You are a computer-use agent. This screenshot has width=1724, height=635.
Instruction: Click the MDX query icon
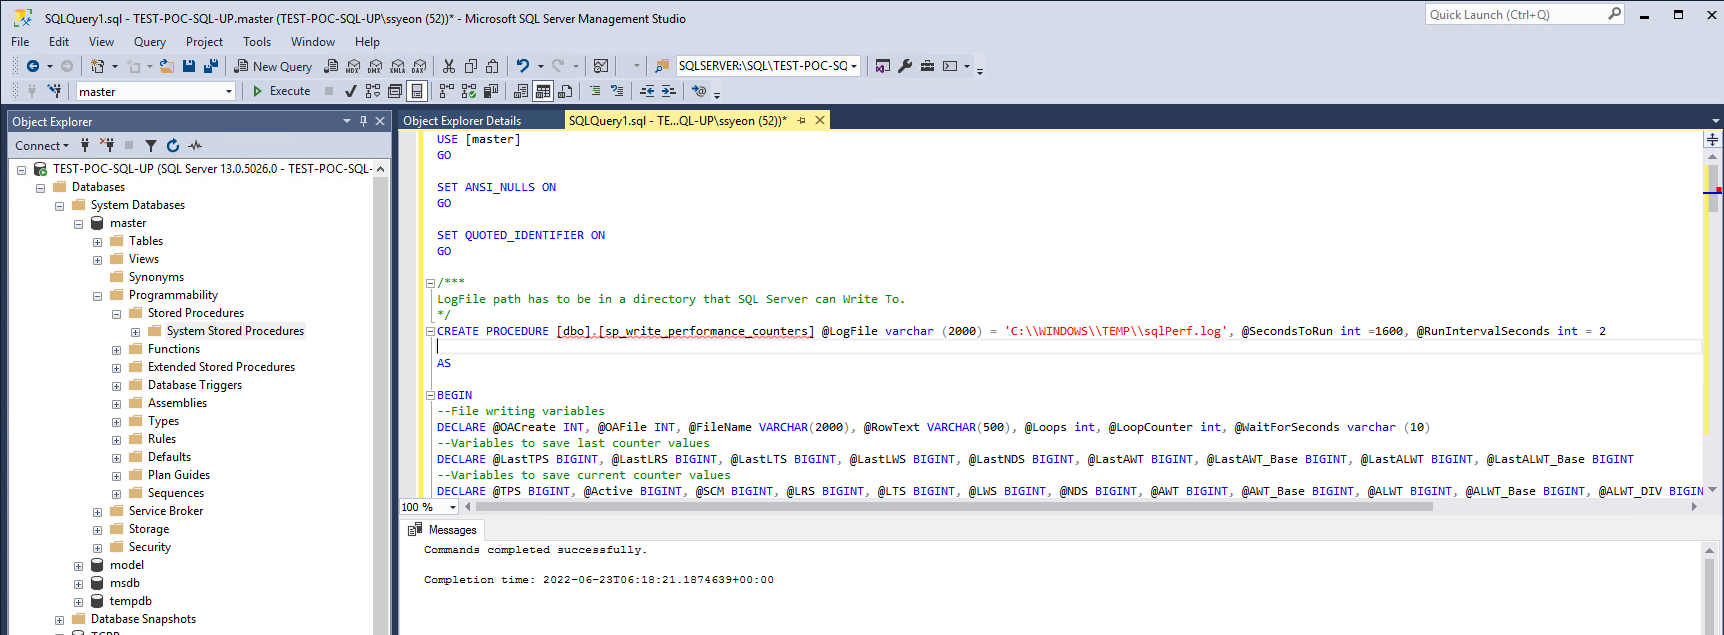(x=353, y=66)
